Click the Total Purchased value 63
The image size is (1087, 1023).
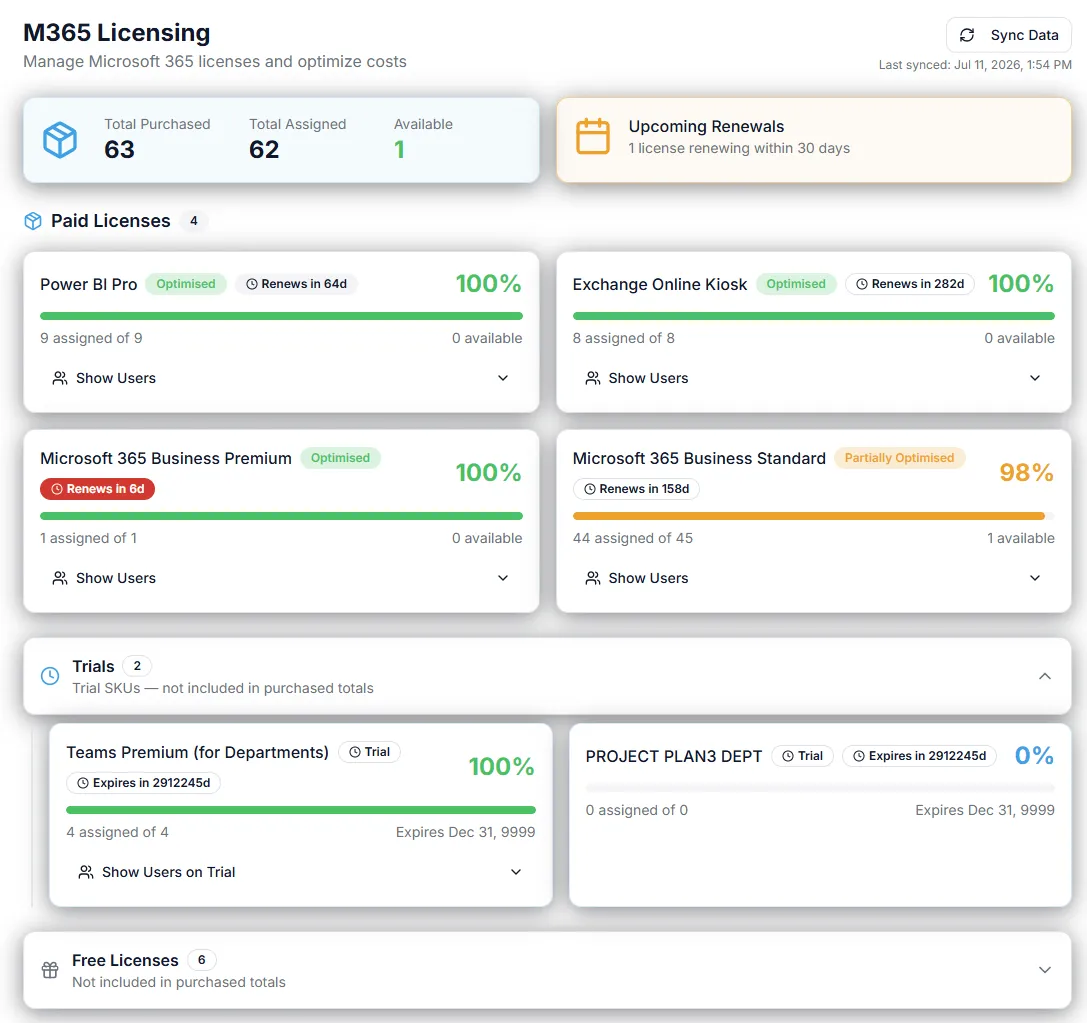(119, 150)
